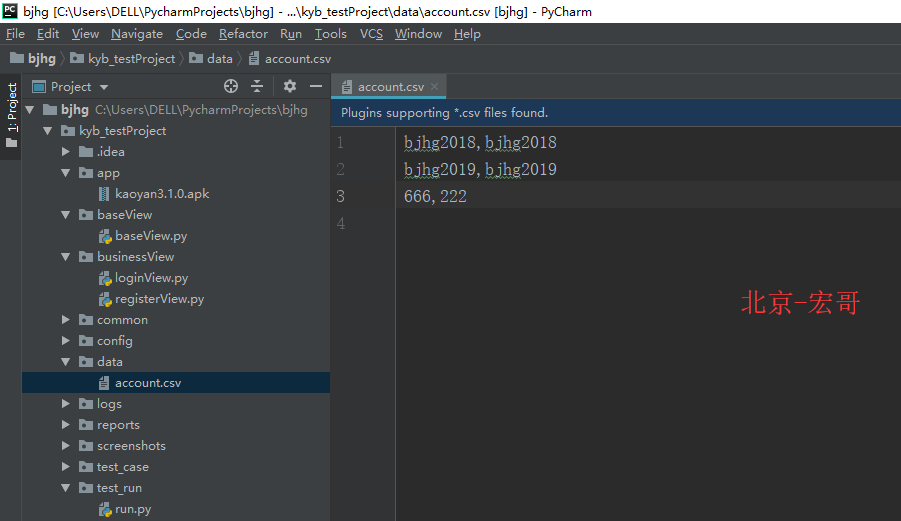901x521 pixels.
Task: Toggle the 1: Project side tool window
Action: 11,108
